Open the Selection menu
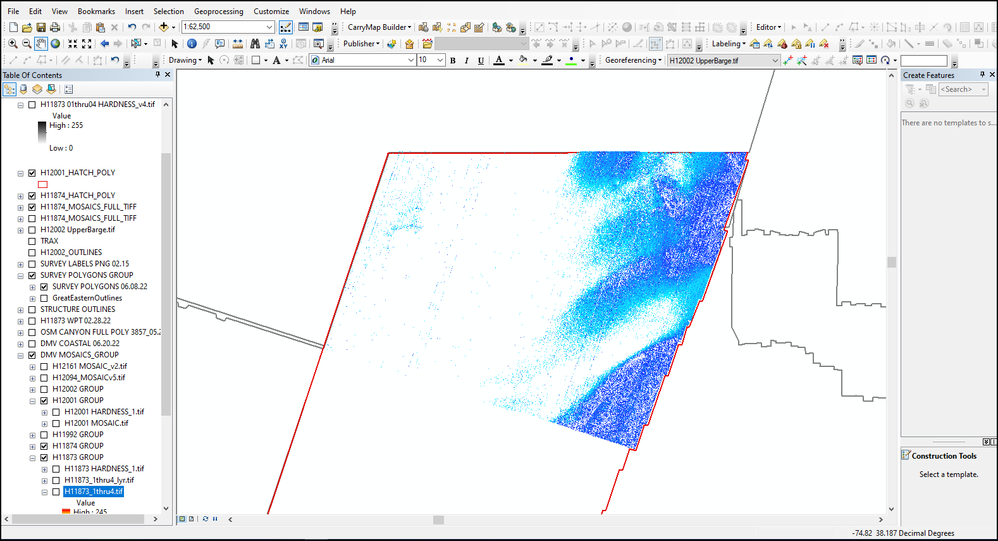Image resolution: width=998 pixels, height=541 pixels. (x=168, y=11)
